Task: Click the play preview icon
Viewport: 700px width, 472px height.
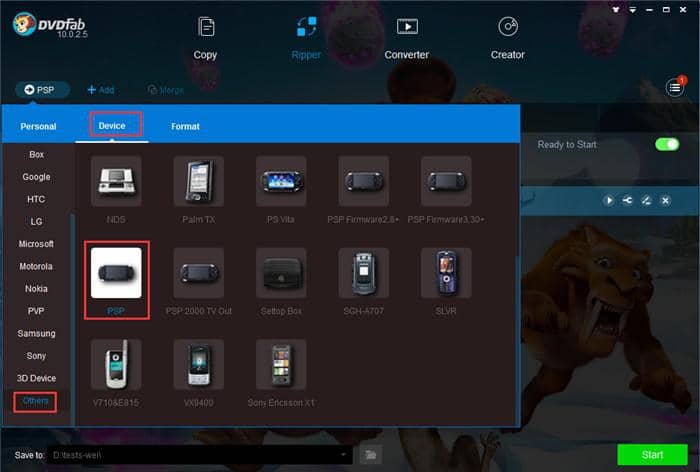Action: (609, 200)
